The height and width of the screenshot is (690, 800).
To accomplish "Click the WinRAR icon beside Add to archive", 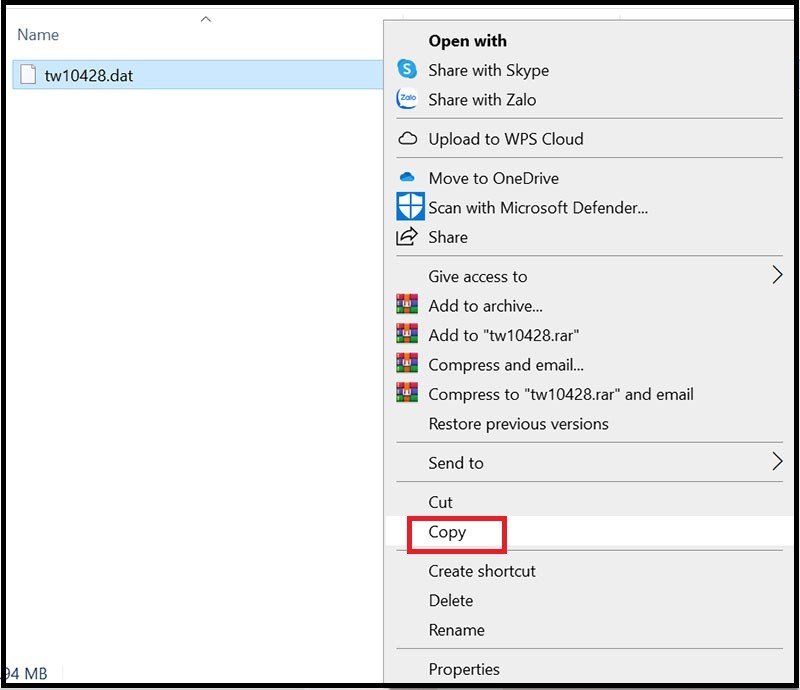I will (x=407, y=306).
